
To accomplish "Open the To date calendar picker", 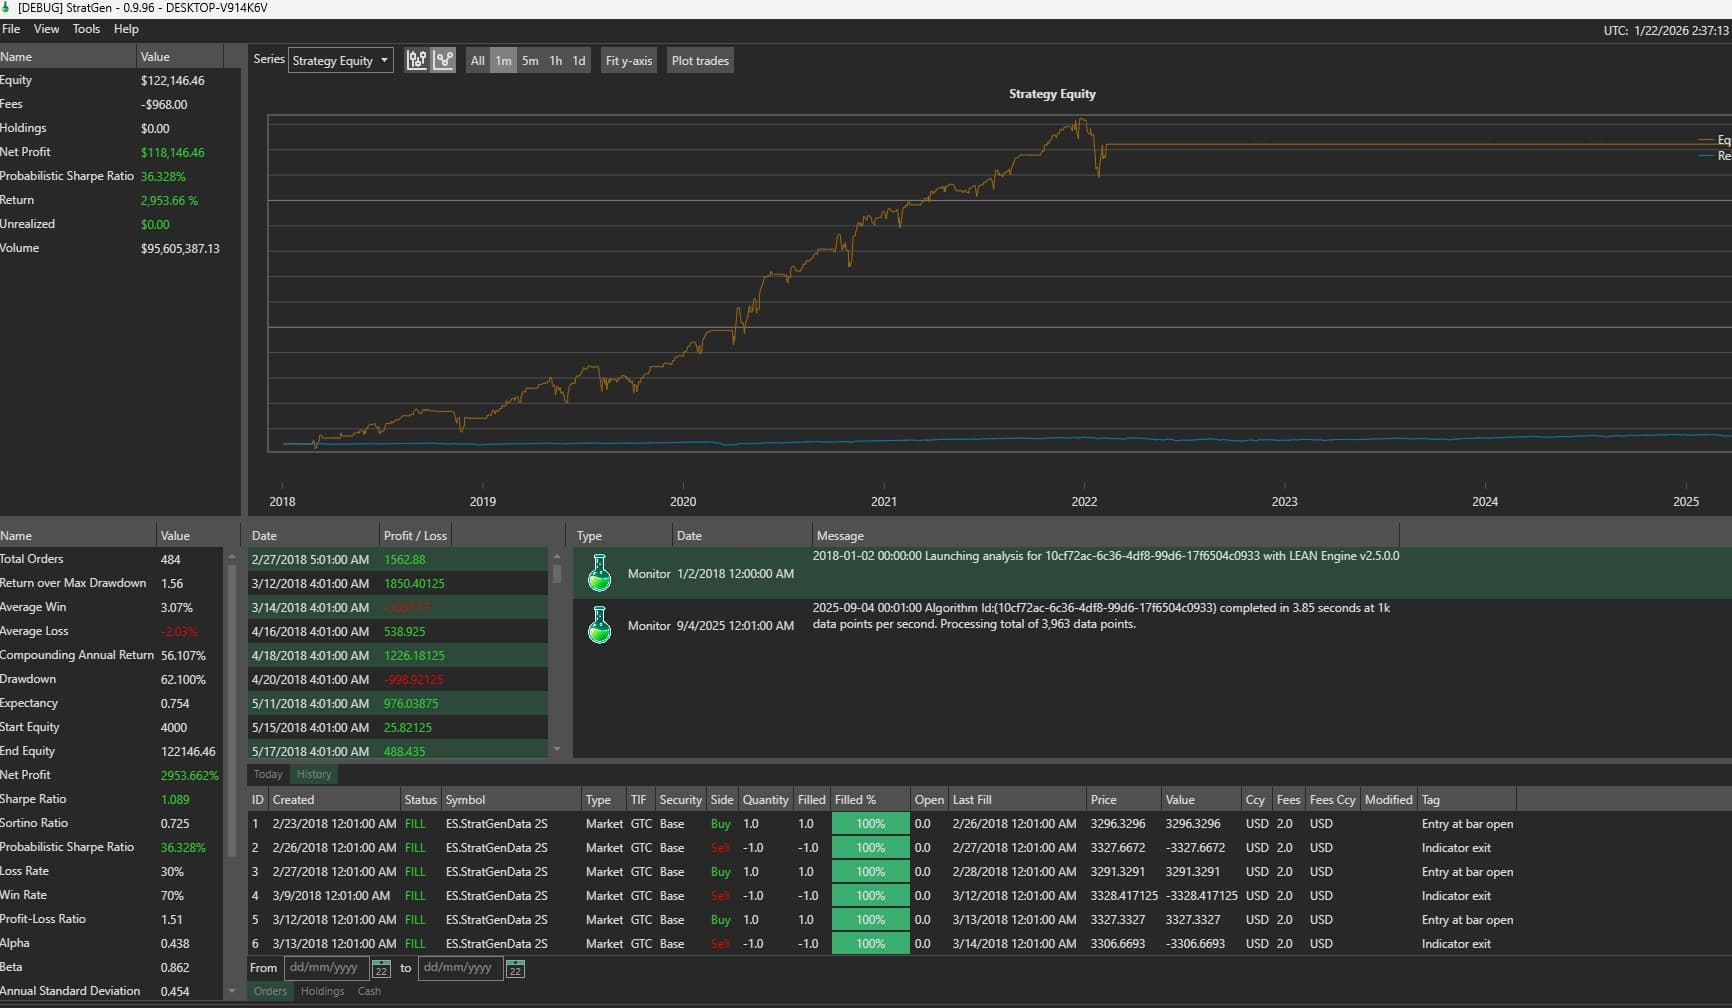I will pyautogui.click(x=515, y=968).
